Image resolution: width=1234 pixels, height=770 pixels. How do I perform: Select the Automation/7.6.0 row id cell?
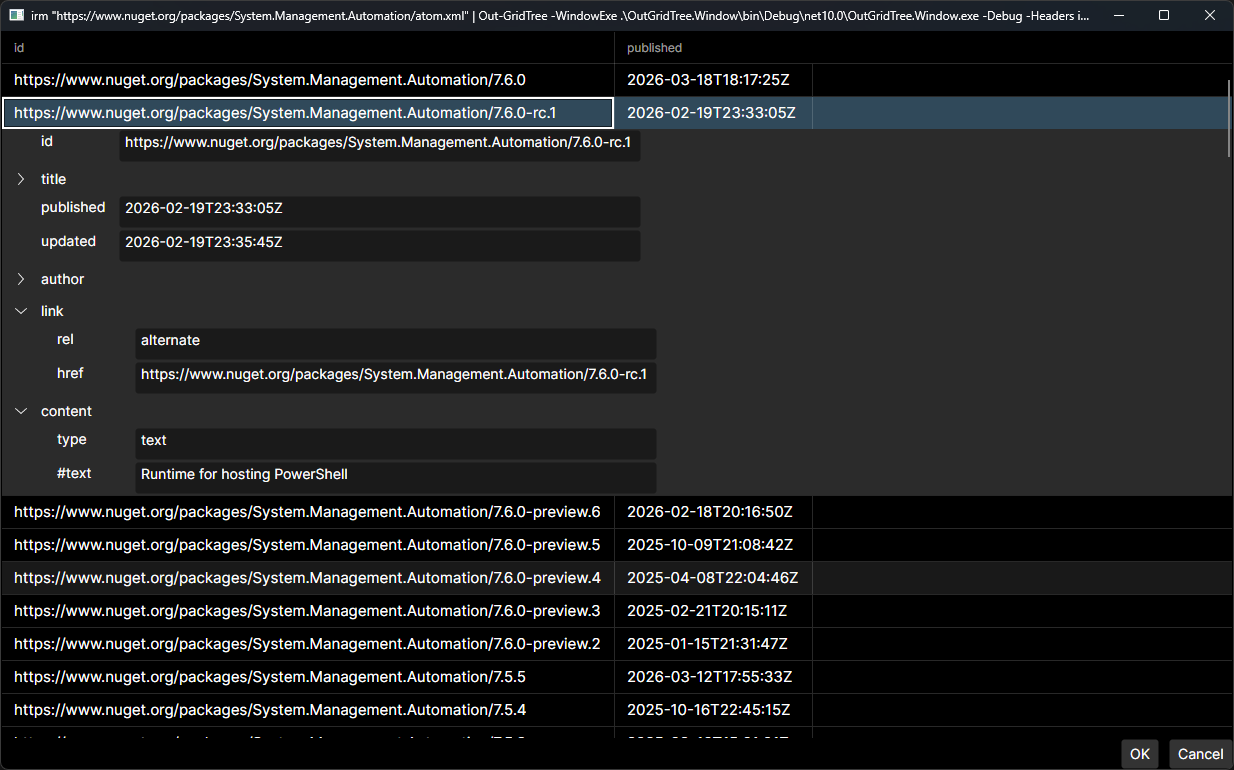coord(307,80)
